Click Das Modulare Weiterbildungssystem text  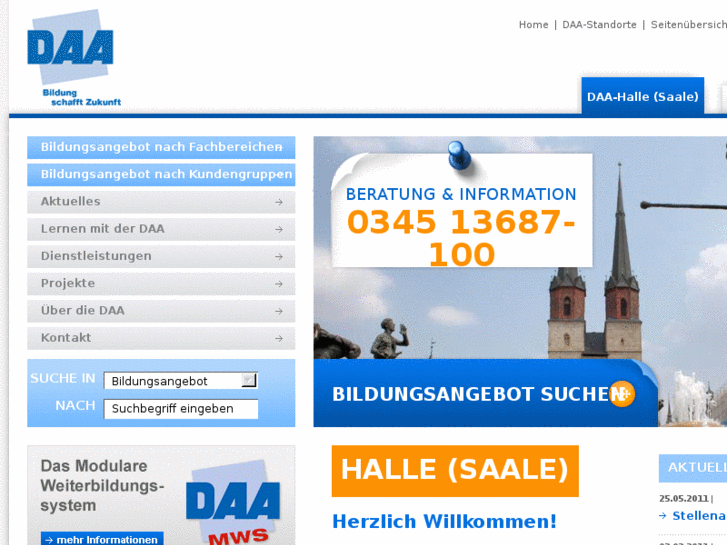102,486
